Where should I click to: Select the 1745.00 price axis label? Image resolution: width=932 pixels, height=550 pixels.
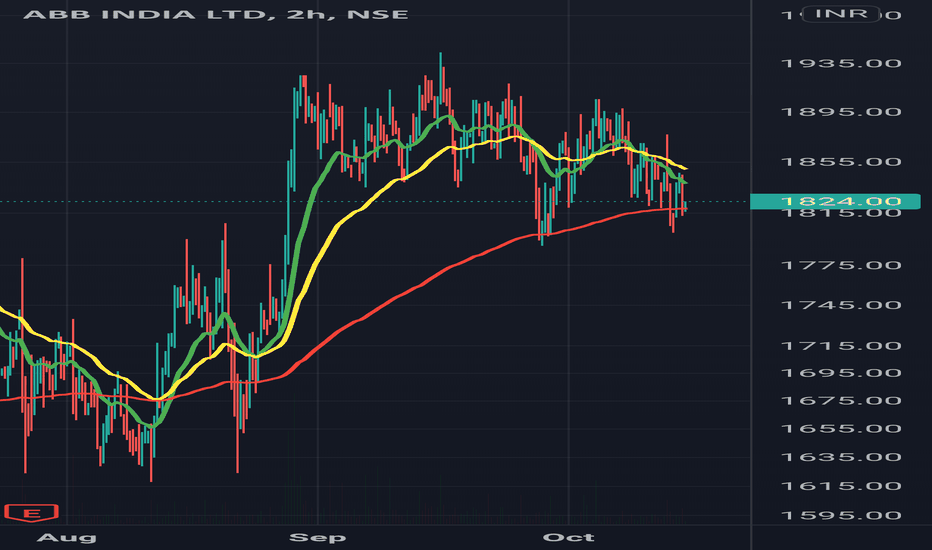(x=841, y=305)
